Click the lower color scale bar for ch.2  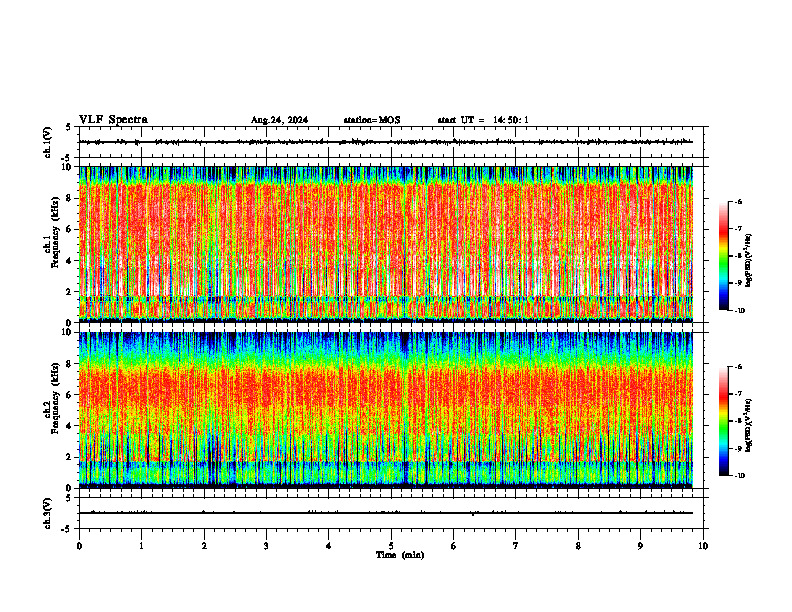pos(723,421)
